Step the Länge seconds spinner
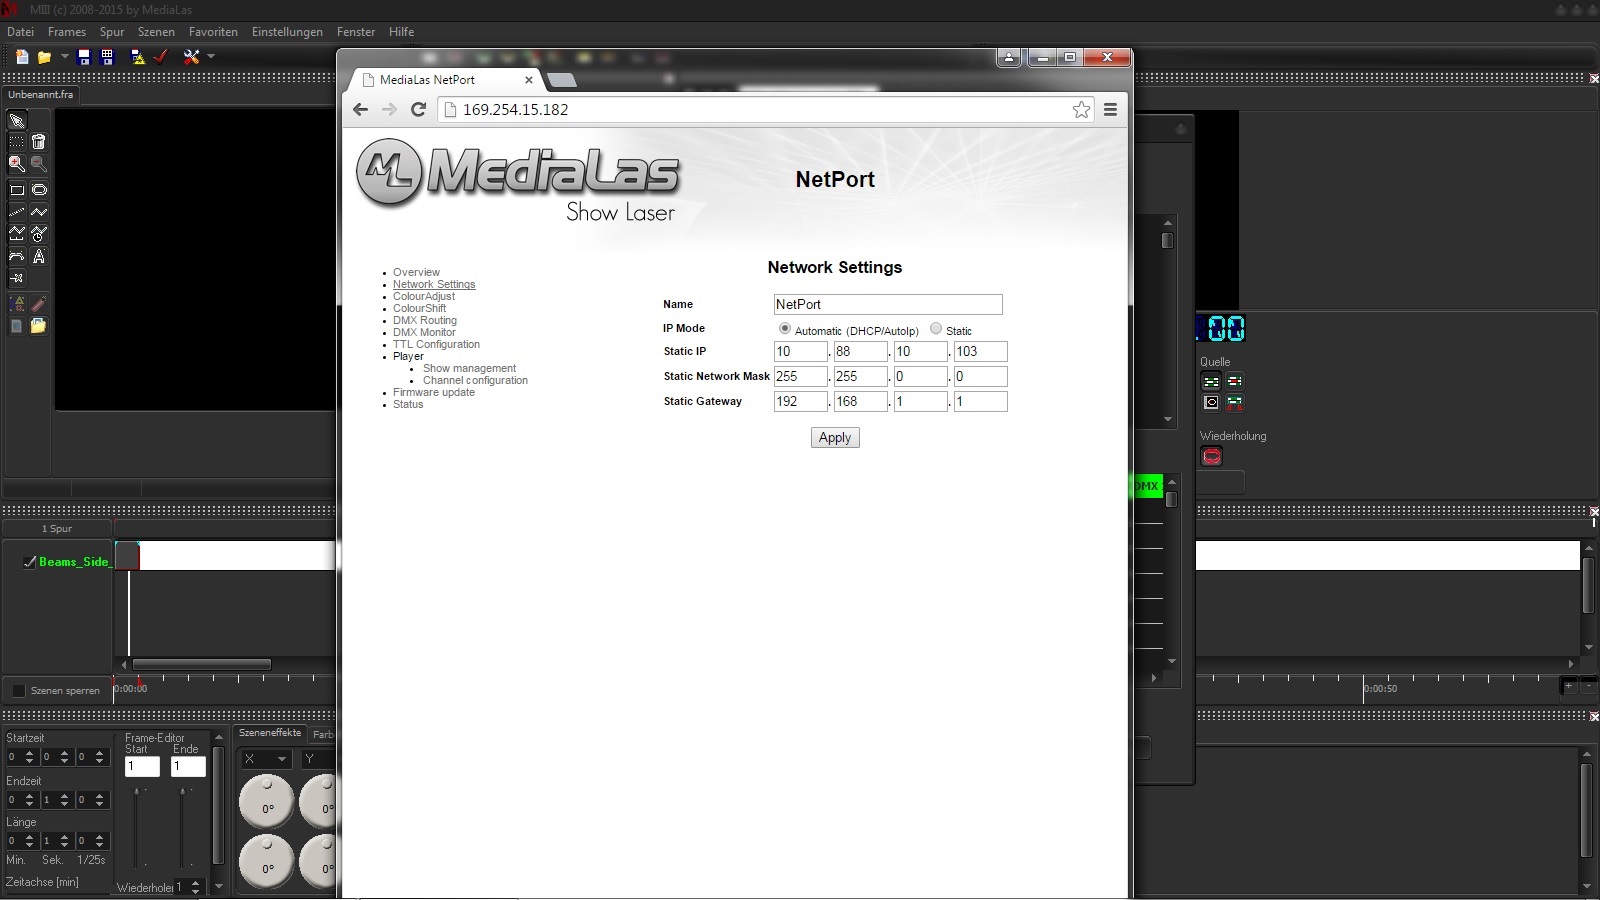This screenshot has height=900, width=1600. (64, 841)
